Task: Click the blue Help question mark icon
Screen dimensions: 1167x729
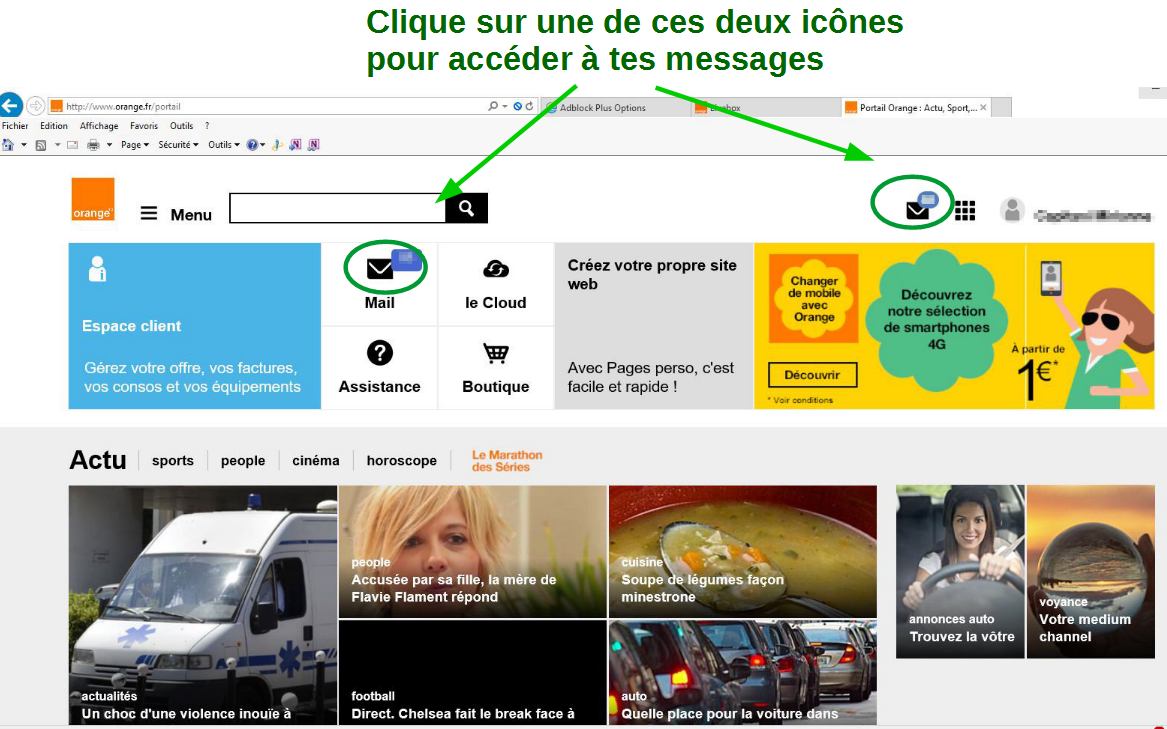Action: point(252,145)
